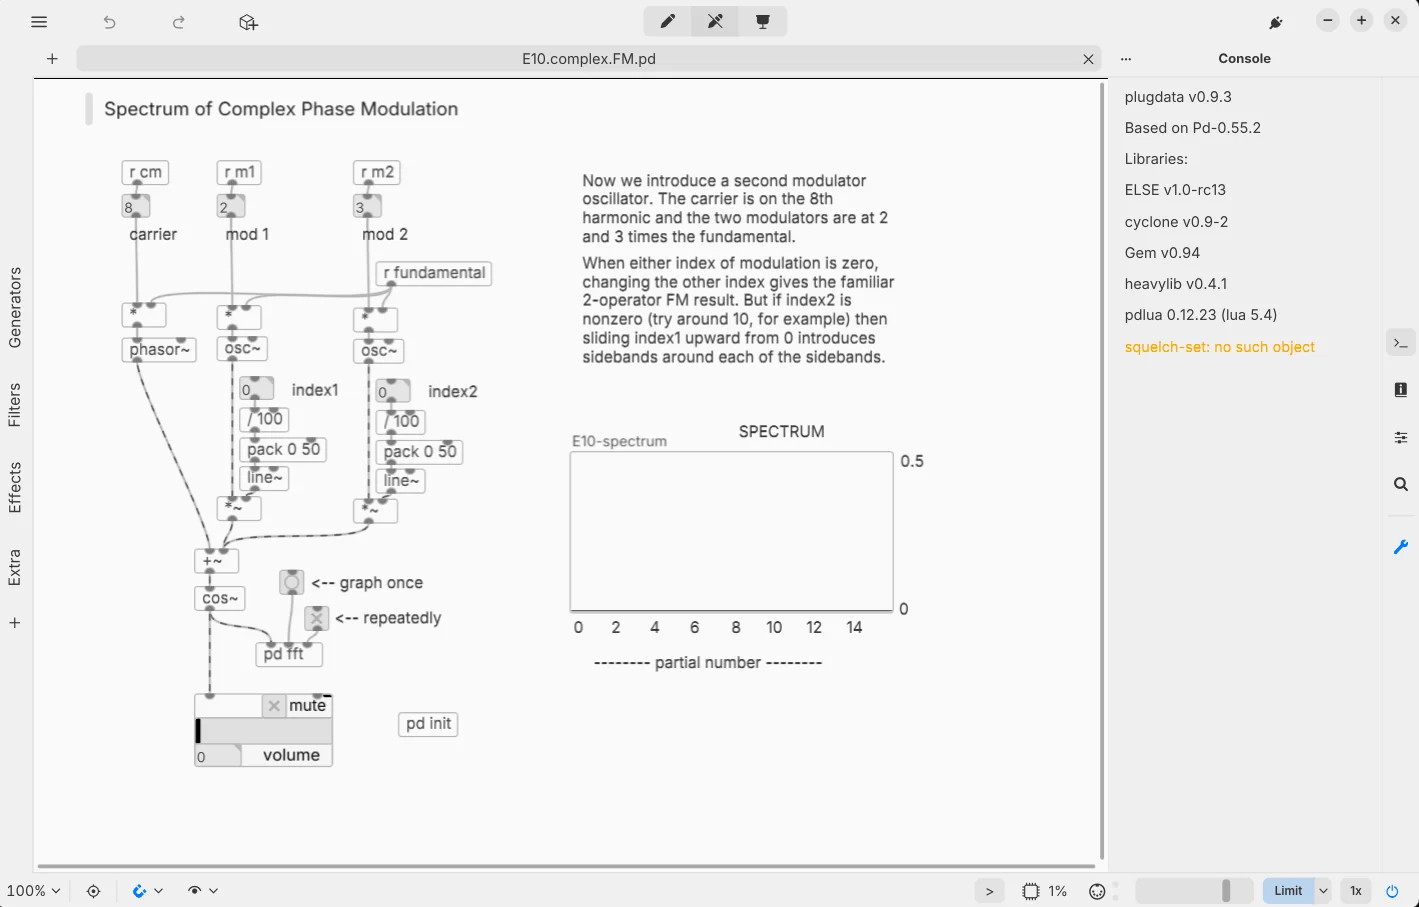1419x907 pixels.
Task: Toggle the mute checkbox in the output control
Action: [x=274, y=706]
